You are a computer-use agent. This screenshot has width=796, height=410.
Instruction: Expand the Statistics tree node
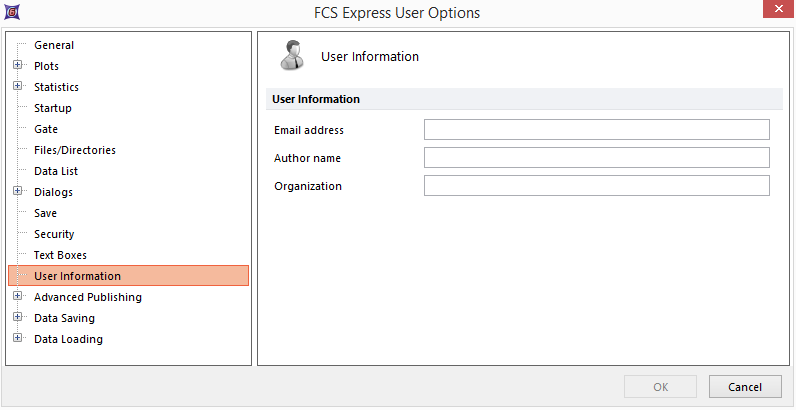tap(17, 87)
